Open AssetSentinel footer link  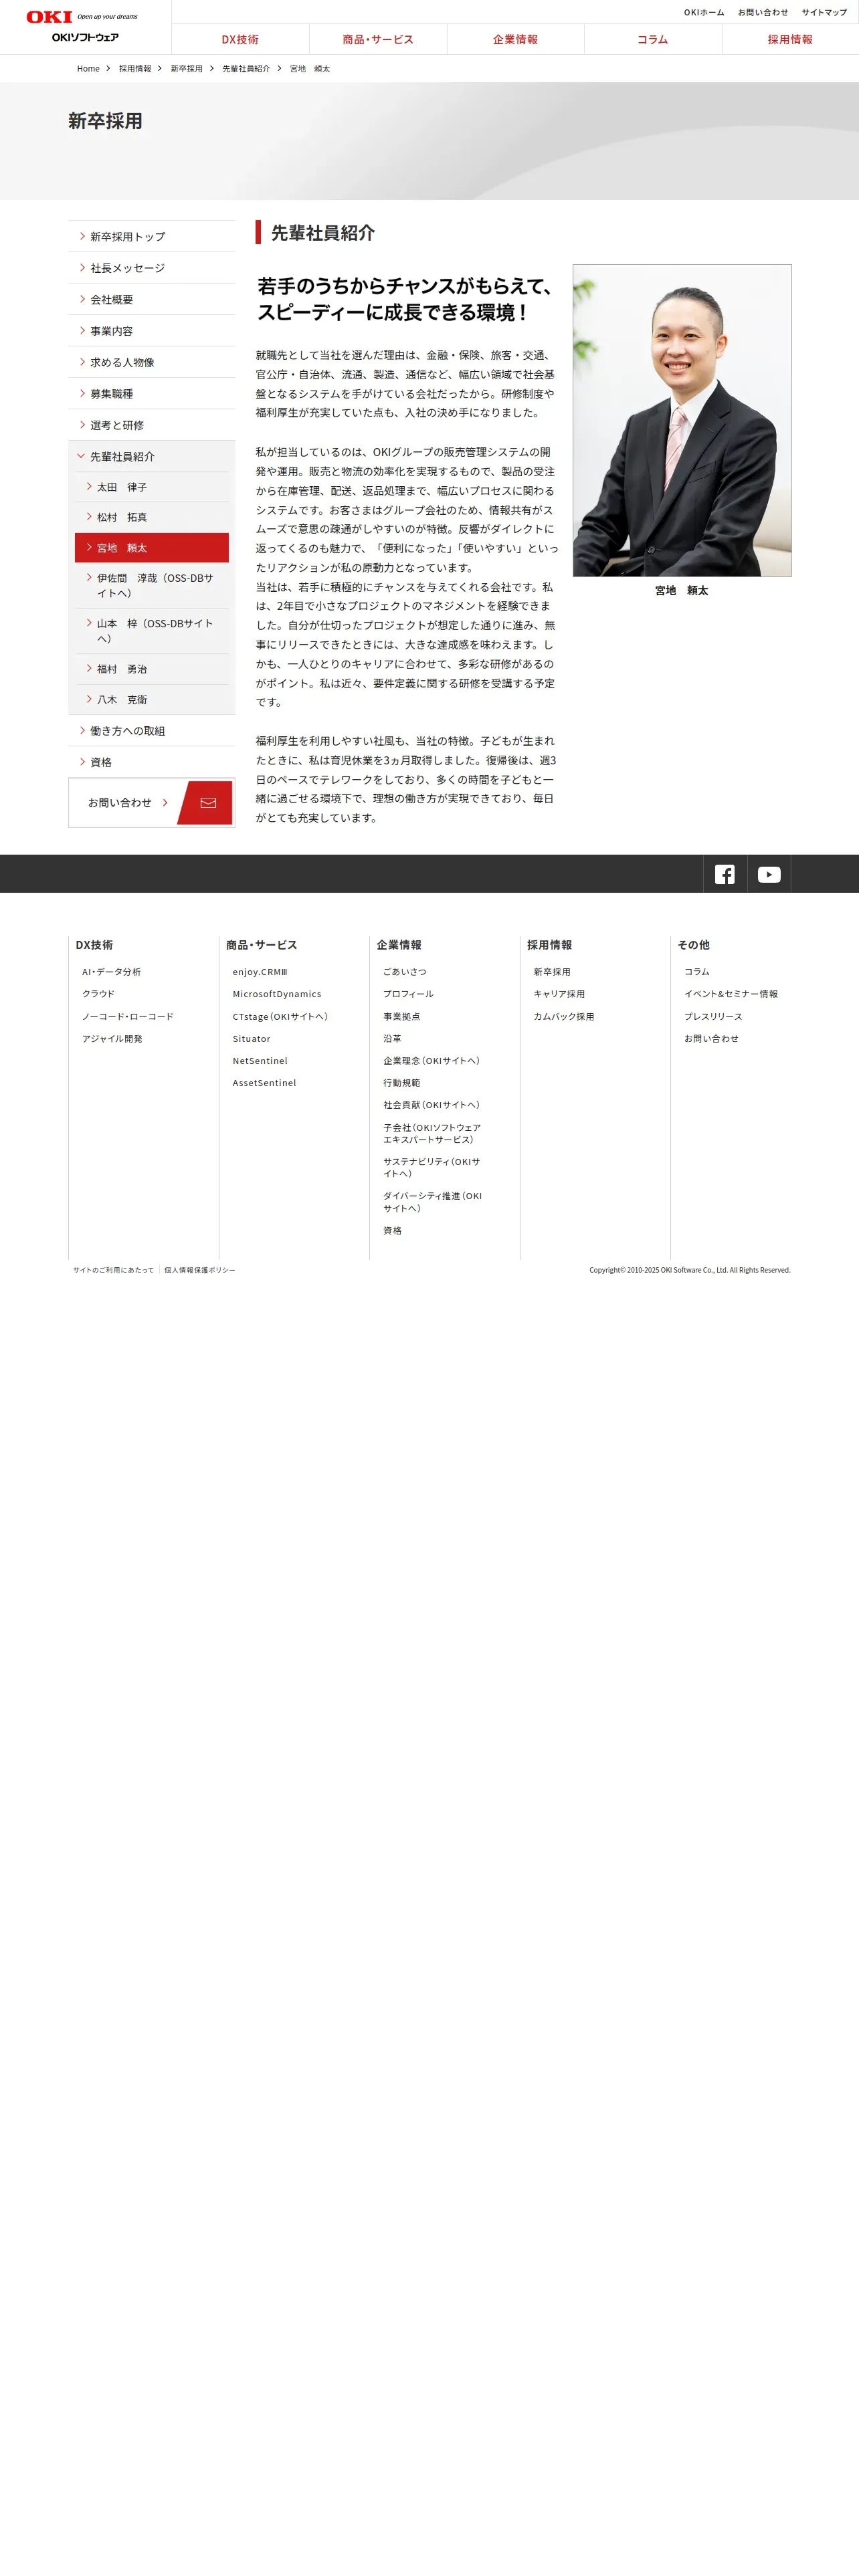[265, 1083]
